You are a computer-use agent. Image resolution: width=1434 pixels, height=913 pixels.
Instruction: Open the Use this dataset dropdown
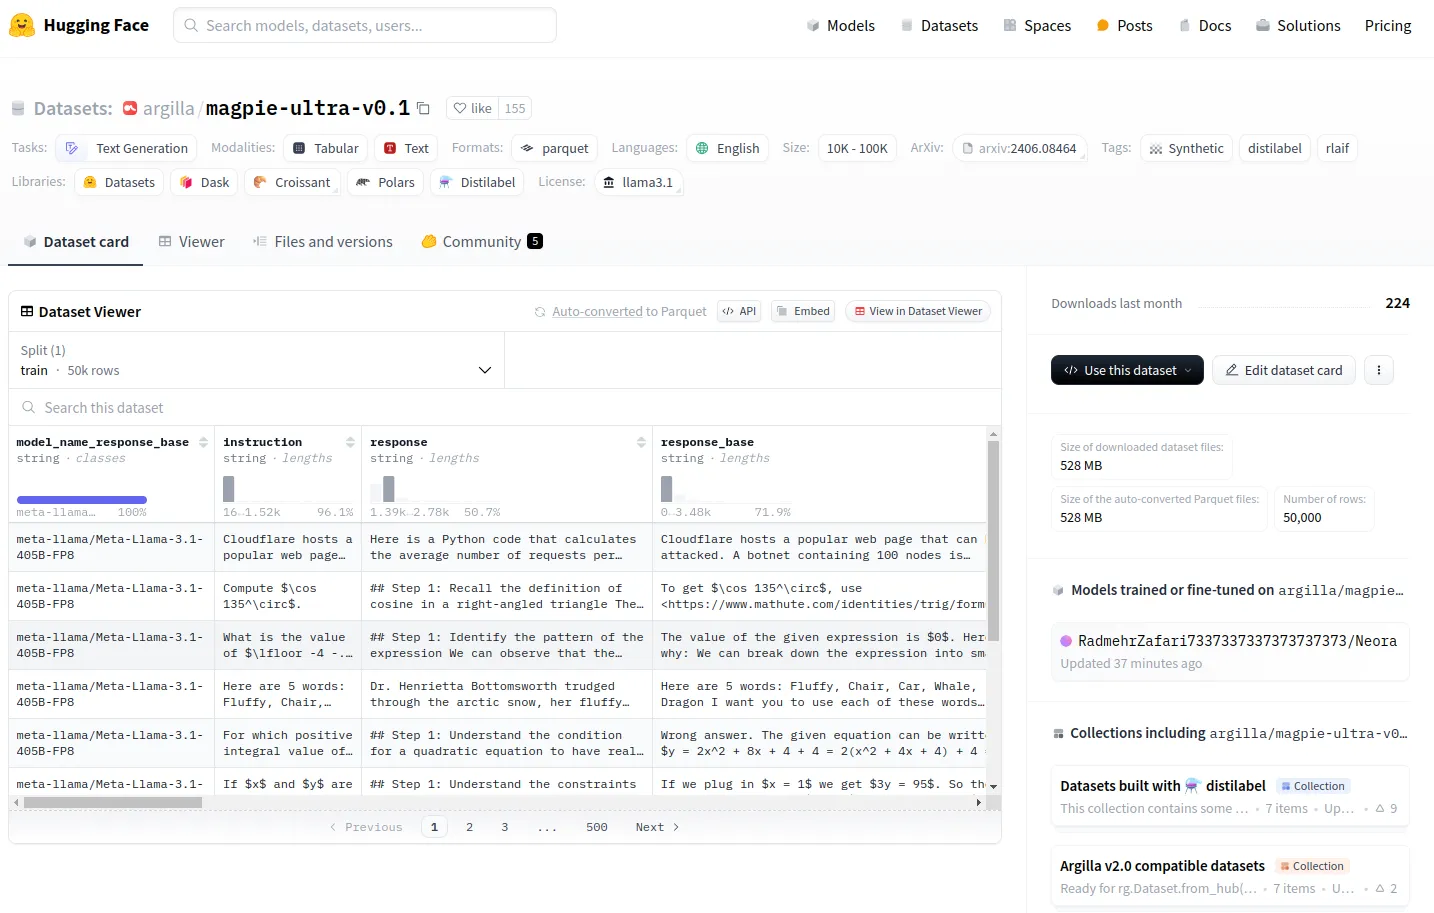(1127, 370)
